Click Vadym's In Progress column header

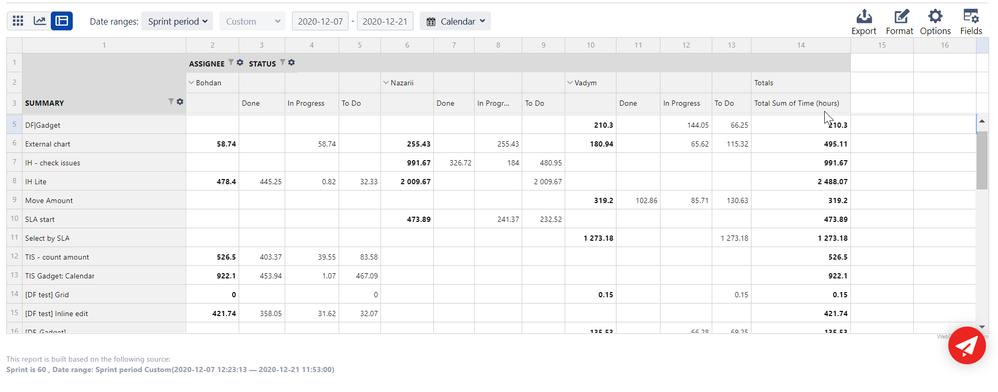pos(686,103)
